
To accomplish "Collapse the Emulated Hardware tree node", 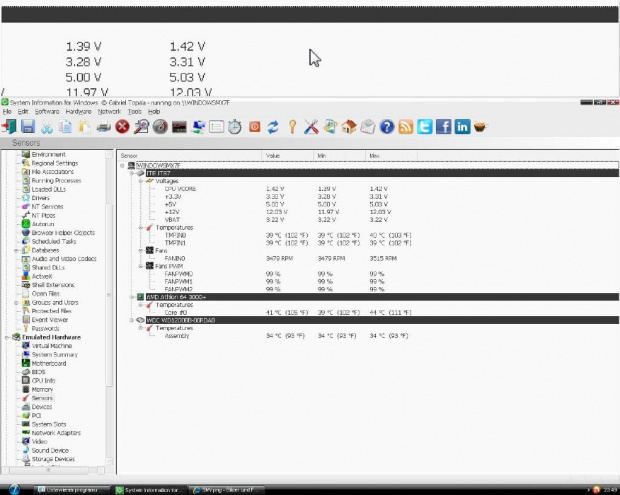I will coord(7,337).
